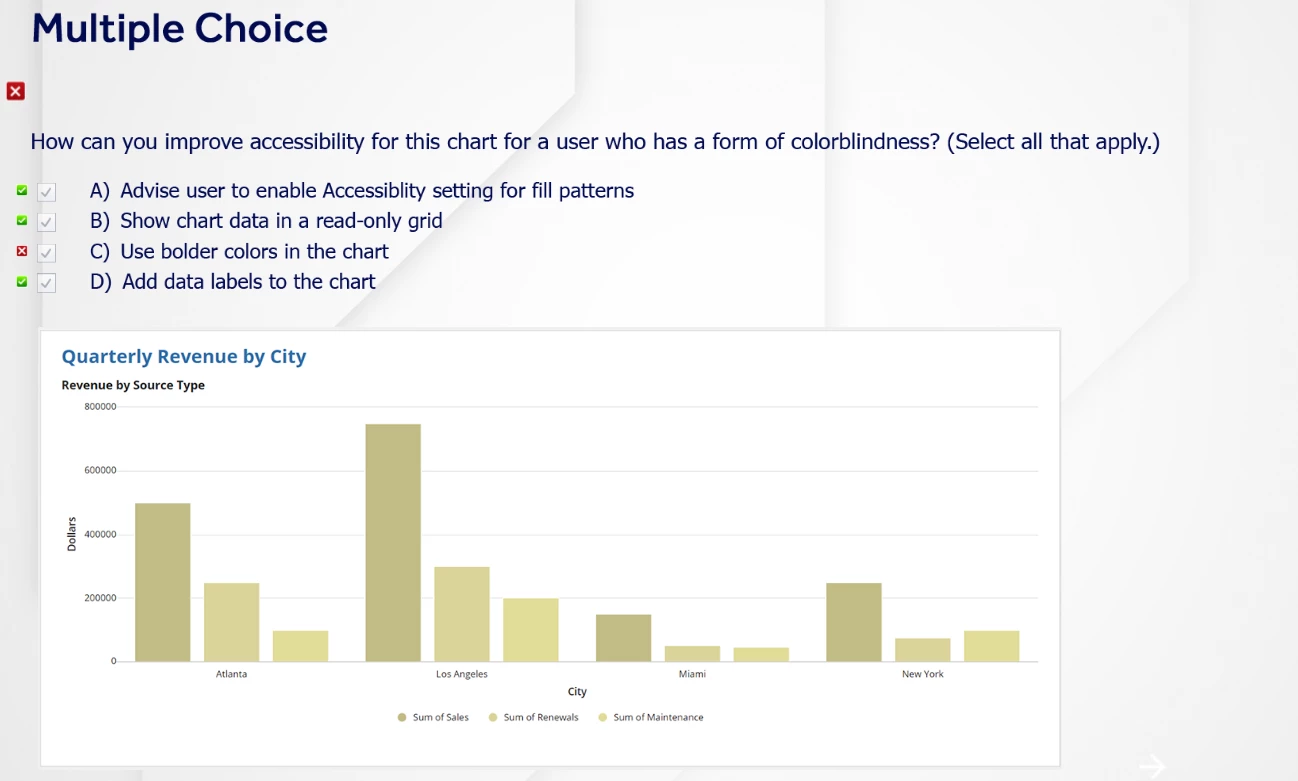Click the Miami Sales bar
The width and height of the screenshot is (1298, 781).
coord(623,638)
